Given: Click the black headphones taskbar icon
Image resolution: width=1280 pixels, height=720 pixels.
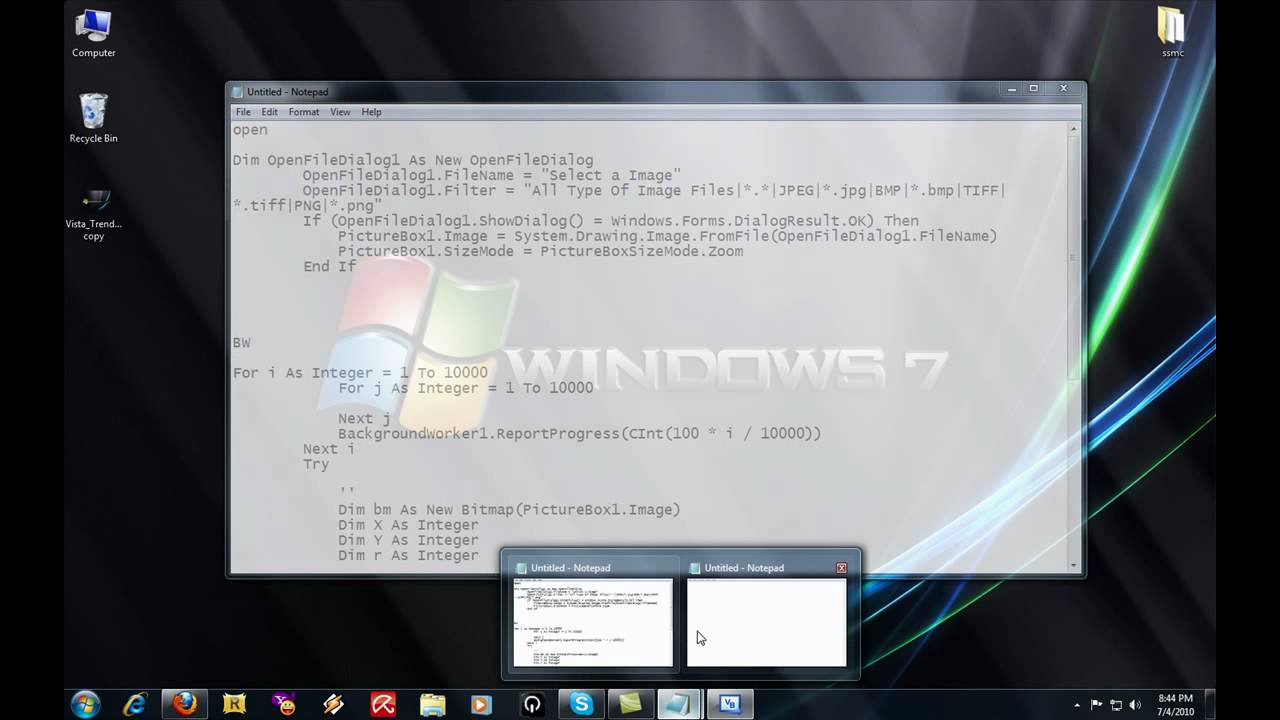Looking at the screenshot, I should [x=532, y=705].
